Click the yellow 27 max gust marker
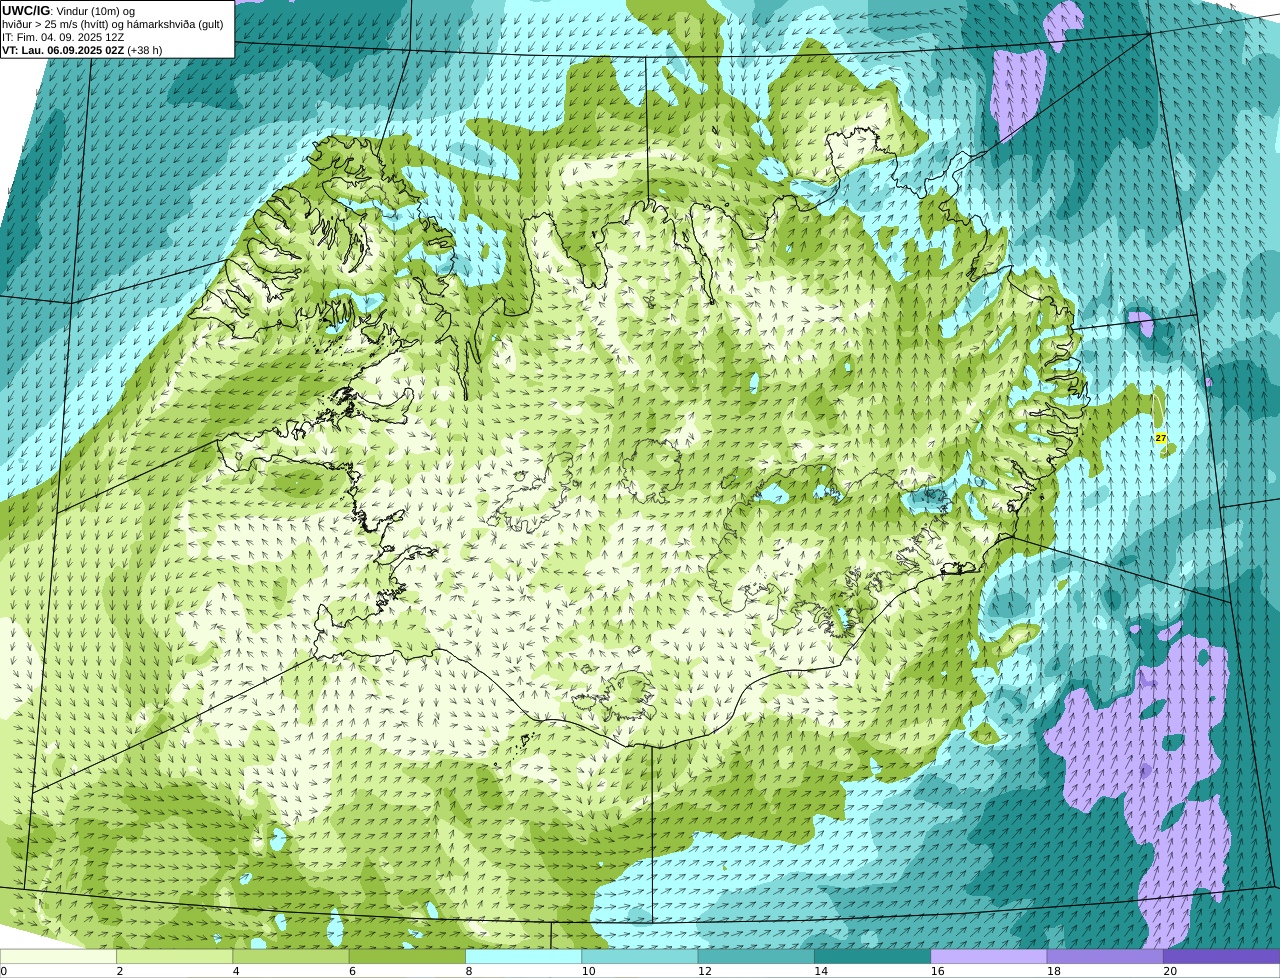This screenshot has height=978, width=1280. [x=1161, y=438]
